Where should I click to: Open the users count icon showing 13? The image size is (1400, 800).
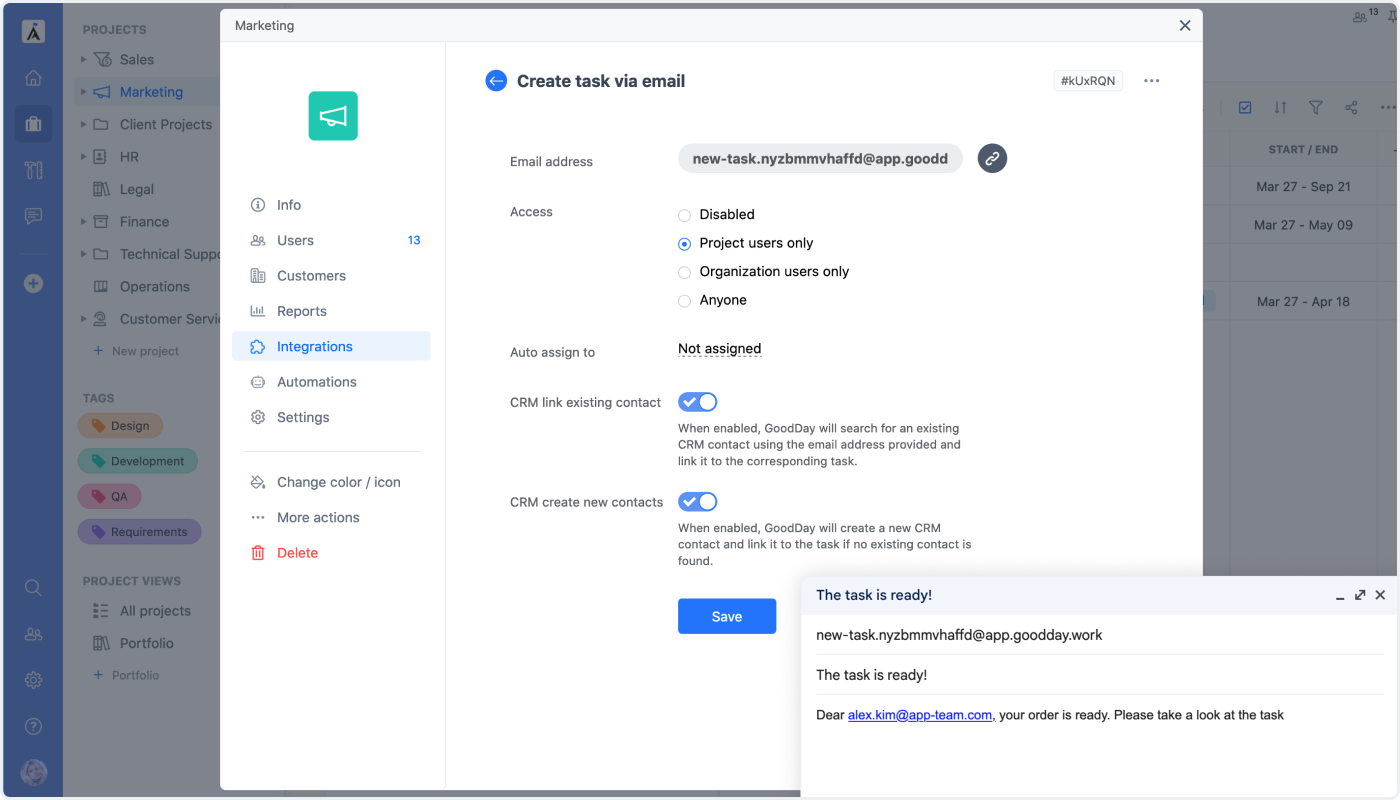pyautogui.click(x=1365, y=15)
